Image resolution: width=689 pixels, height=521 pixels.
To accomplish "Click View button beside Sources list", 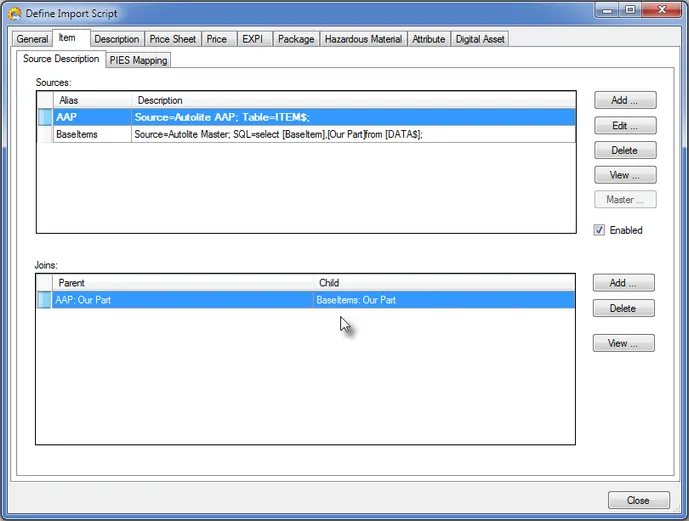I will pyautogui.click(x=625, y=175).
